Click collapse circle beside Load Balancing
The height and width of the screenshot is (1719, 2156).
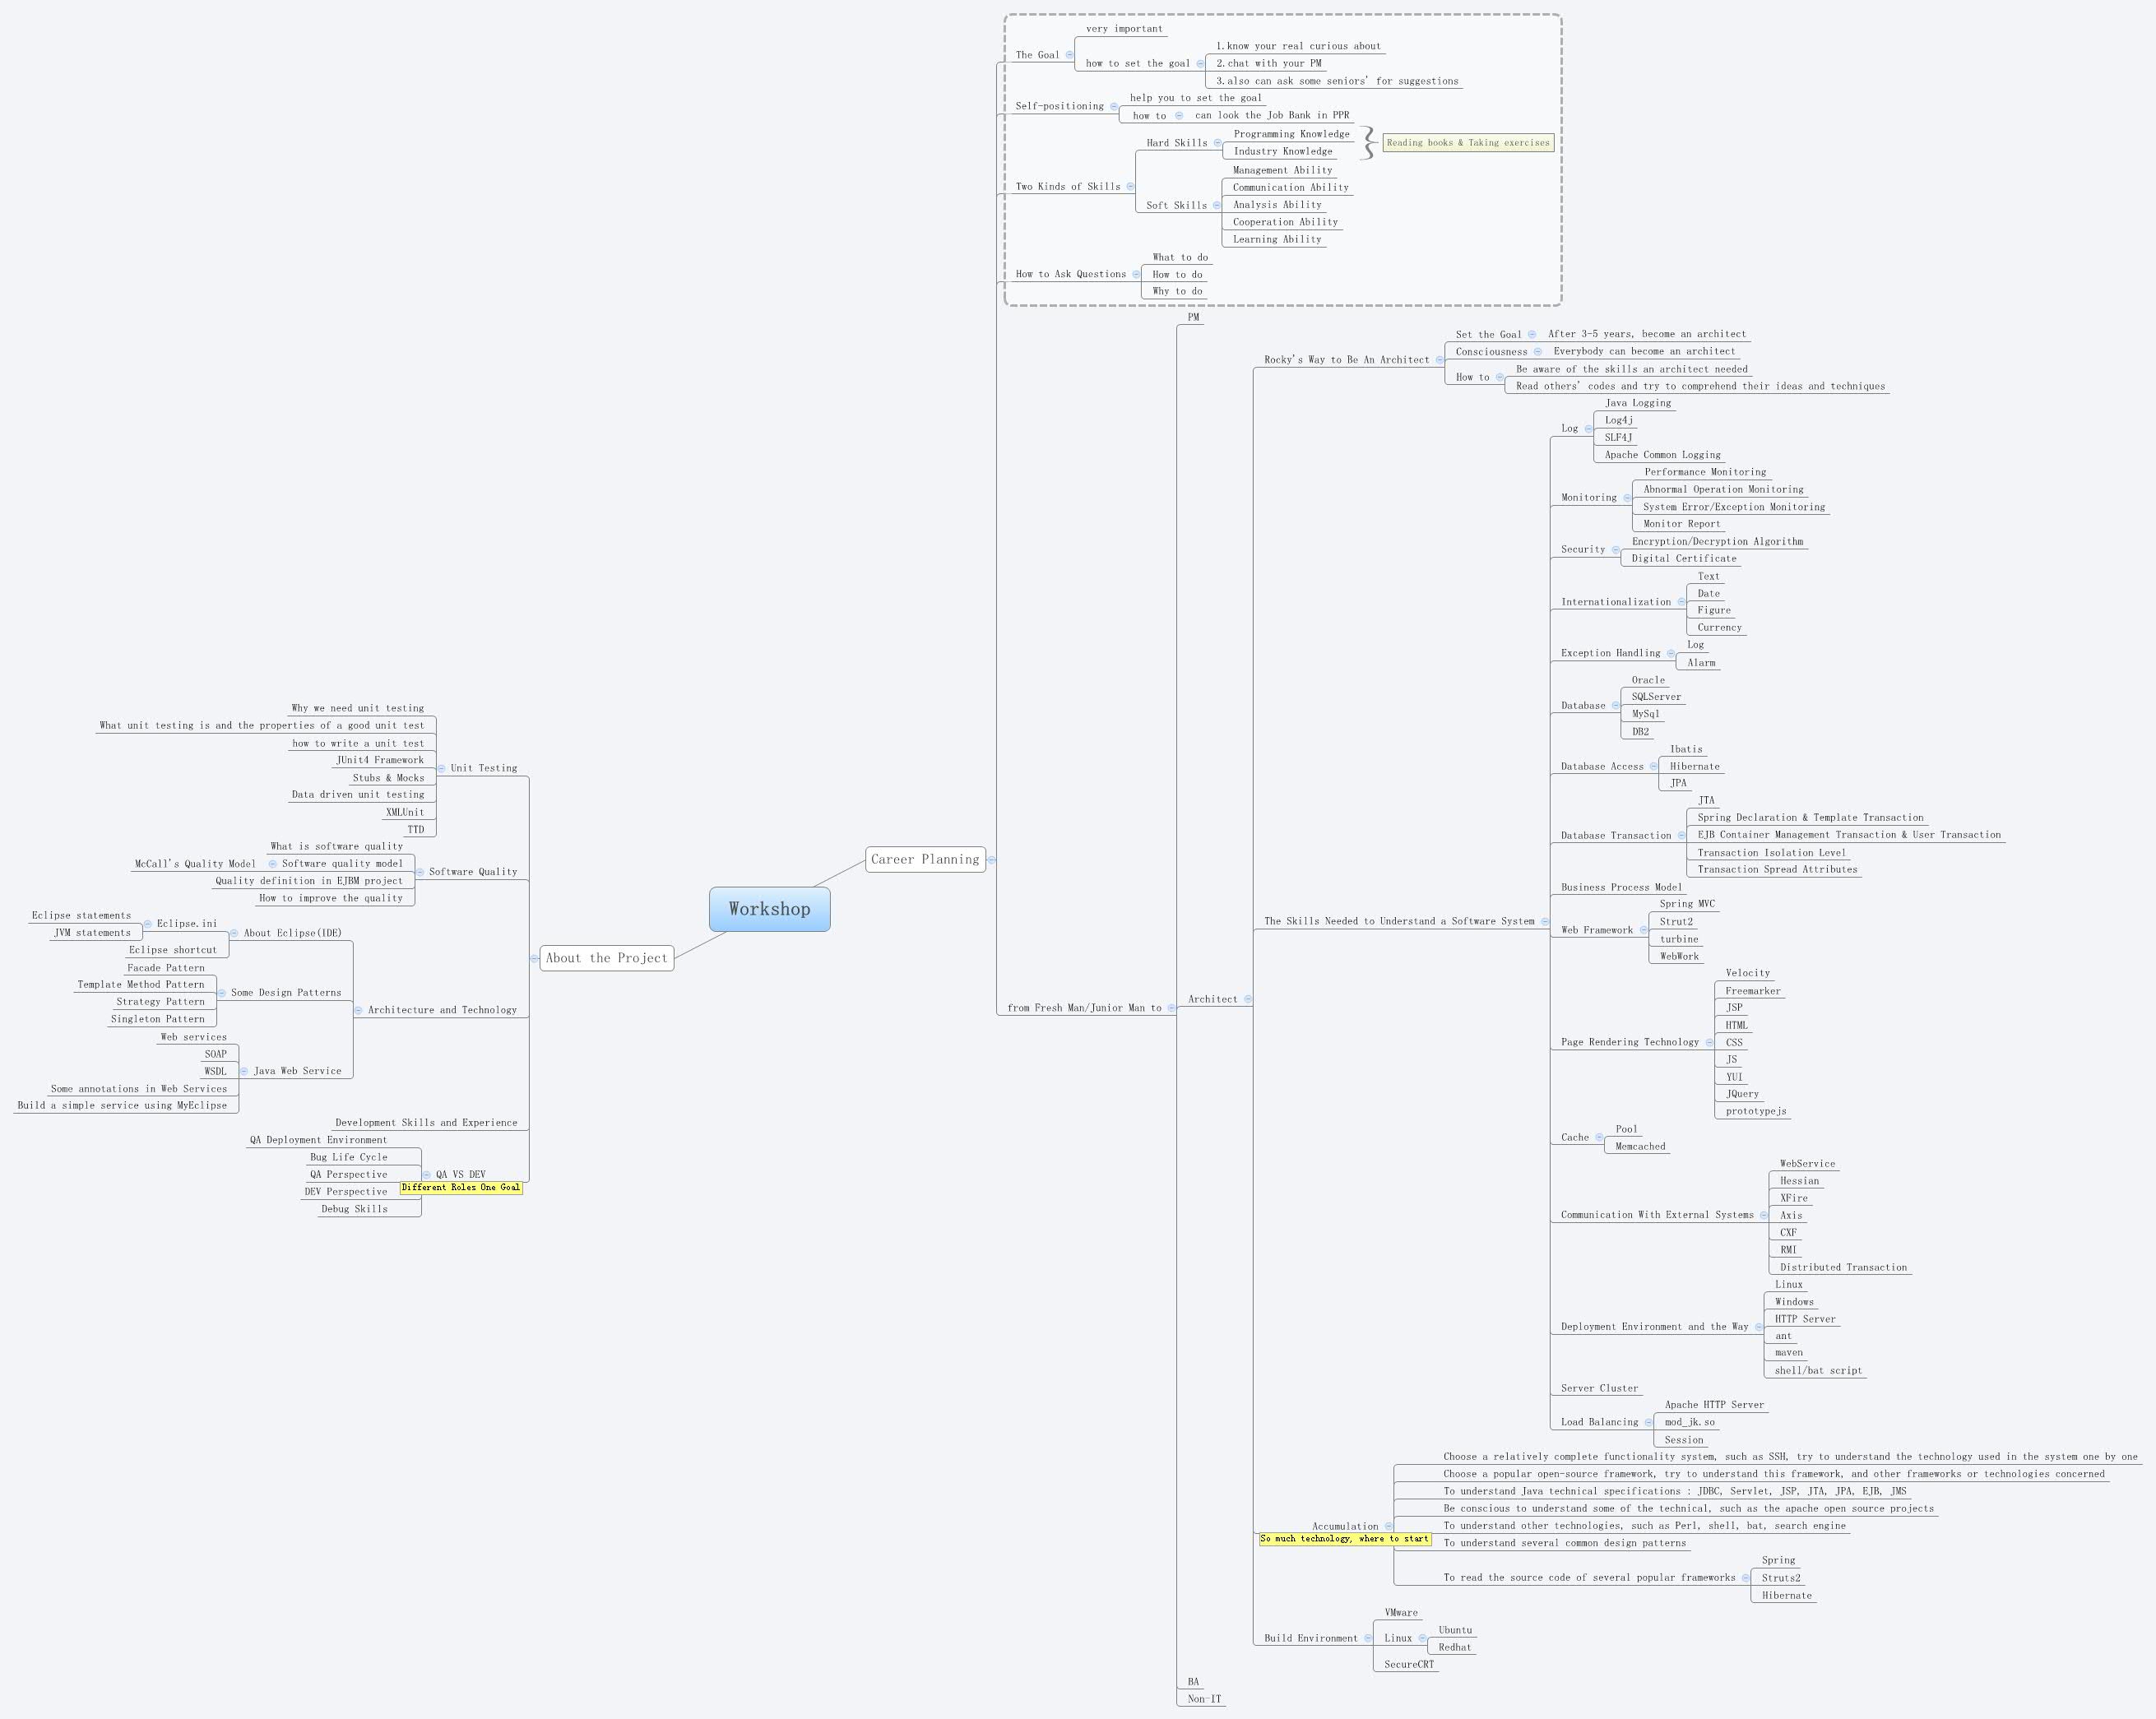coord(1648,1422)
